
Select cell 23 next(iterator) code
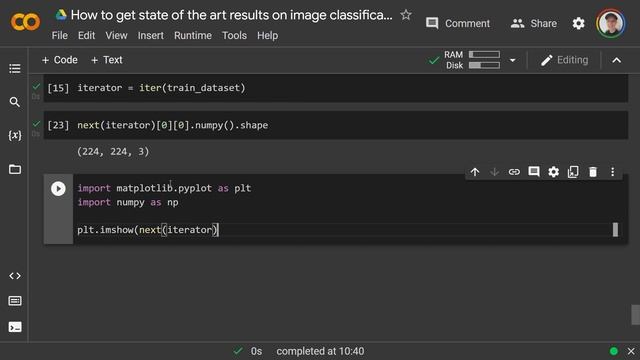click(173, 125)
